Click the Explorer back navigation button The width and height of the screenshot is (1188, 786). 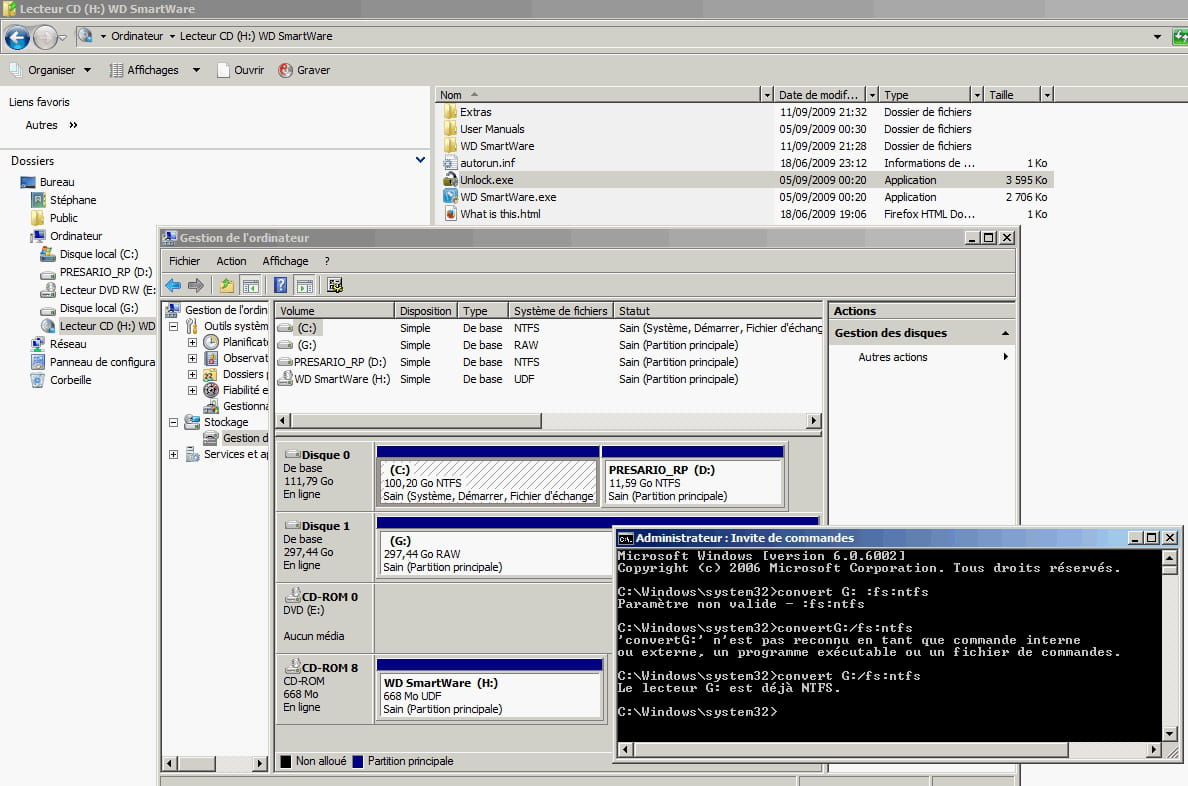click(17, 38)
